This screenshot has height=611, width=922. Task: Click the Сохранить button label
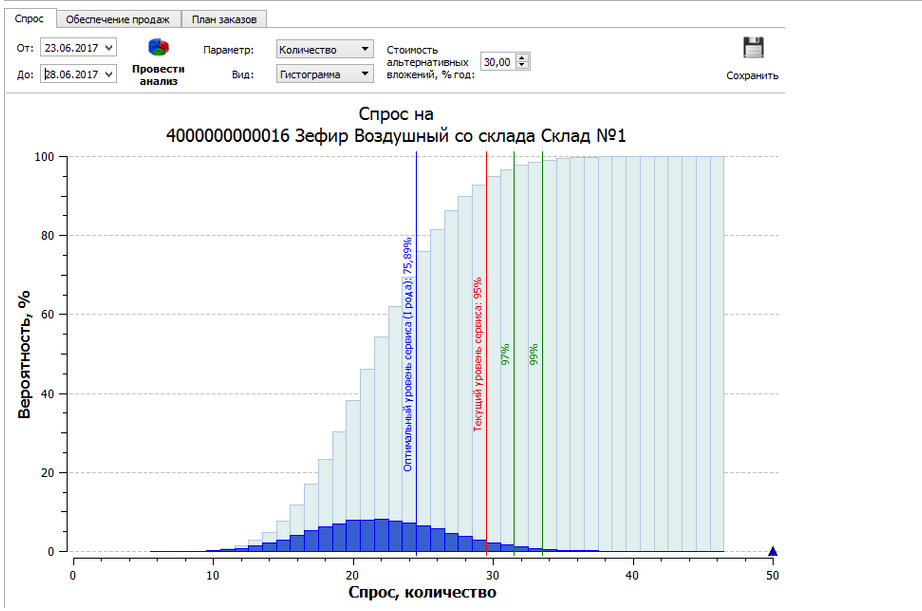pyautogui.click(x=752, y=75)
